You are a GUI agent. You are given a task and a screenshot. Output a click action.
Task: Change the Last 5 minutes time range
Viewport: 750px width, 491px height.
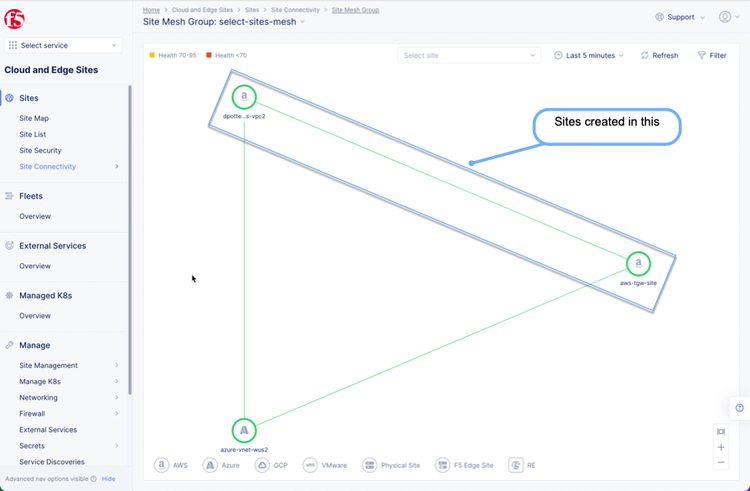pyautogui.click(x=589, y=56)
